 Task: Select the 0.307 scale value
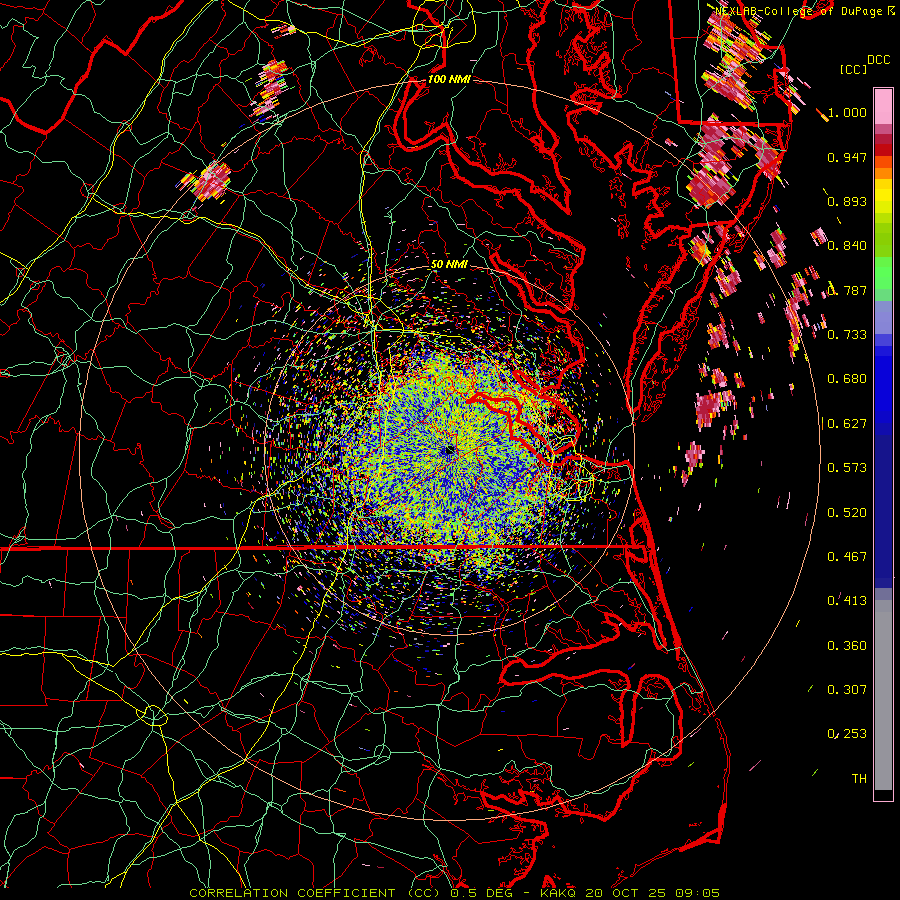[847, 690]
